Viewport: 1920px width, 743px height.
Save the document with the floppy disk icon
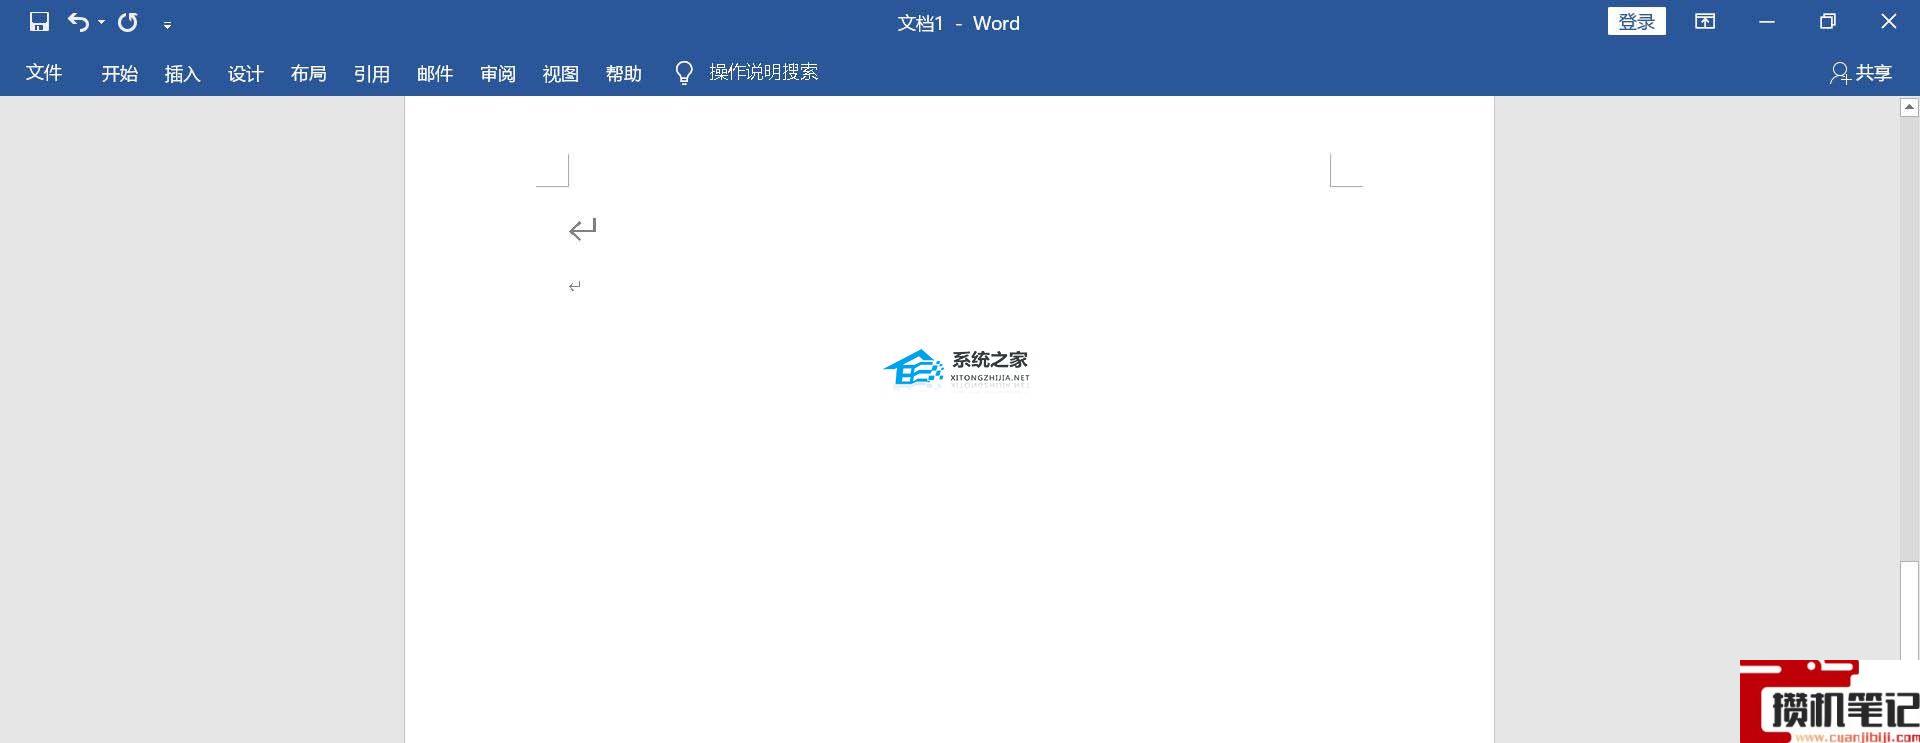coord(39,22)
